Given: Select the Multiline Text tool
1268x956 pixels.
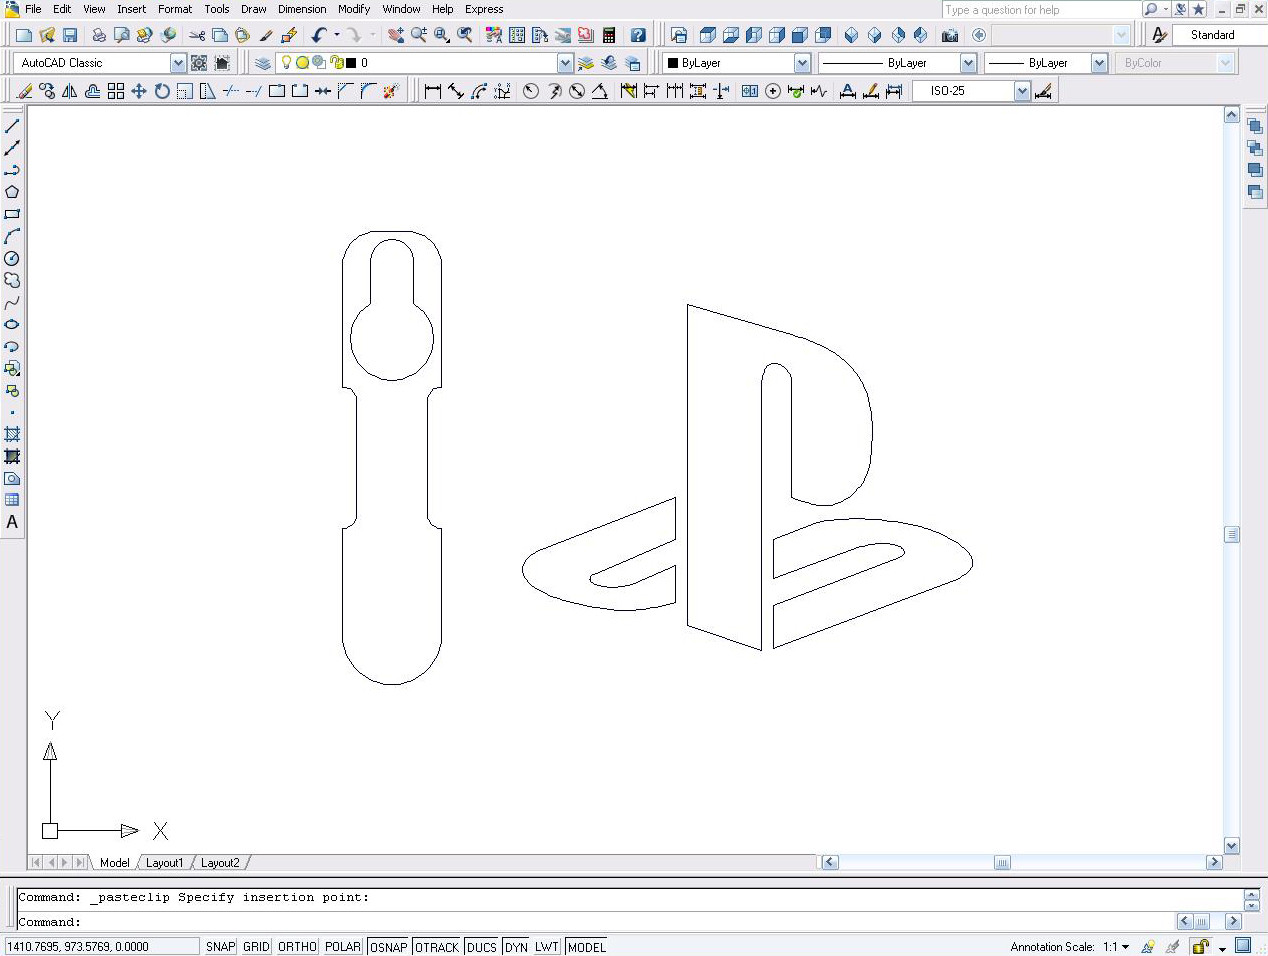Looking at the screenshot, I should point(12,522).
